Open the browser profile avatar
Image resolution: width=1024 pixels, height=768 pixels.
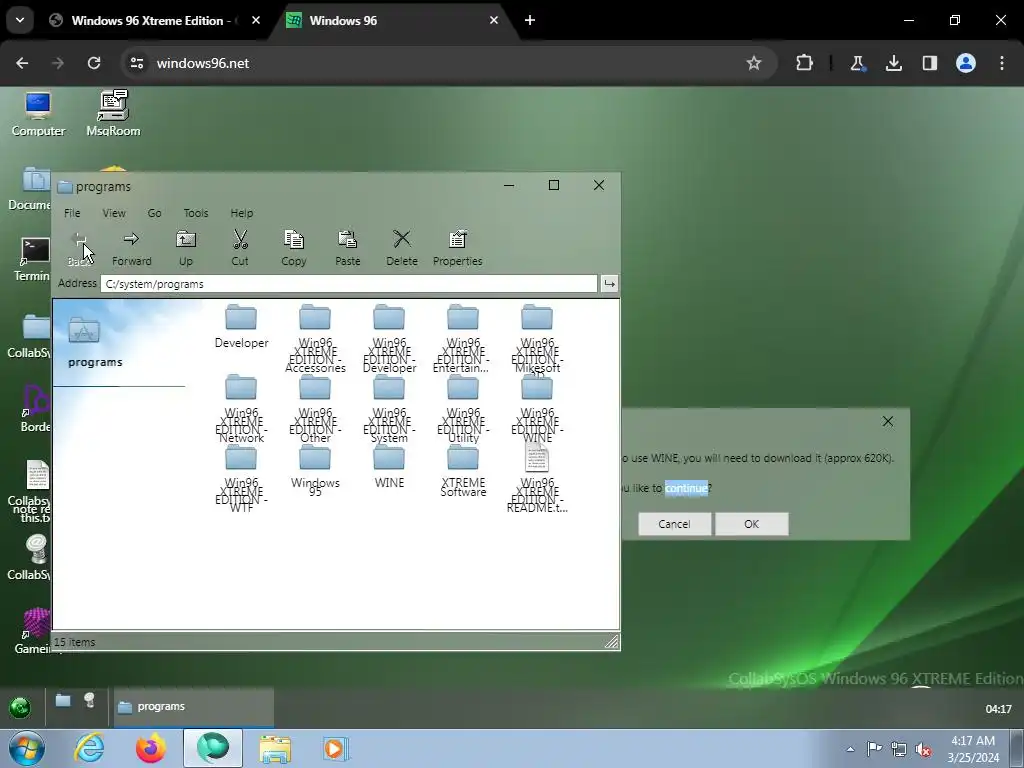(966, 63)
